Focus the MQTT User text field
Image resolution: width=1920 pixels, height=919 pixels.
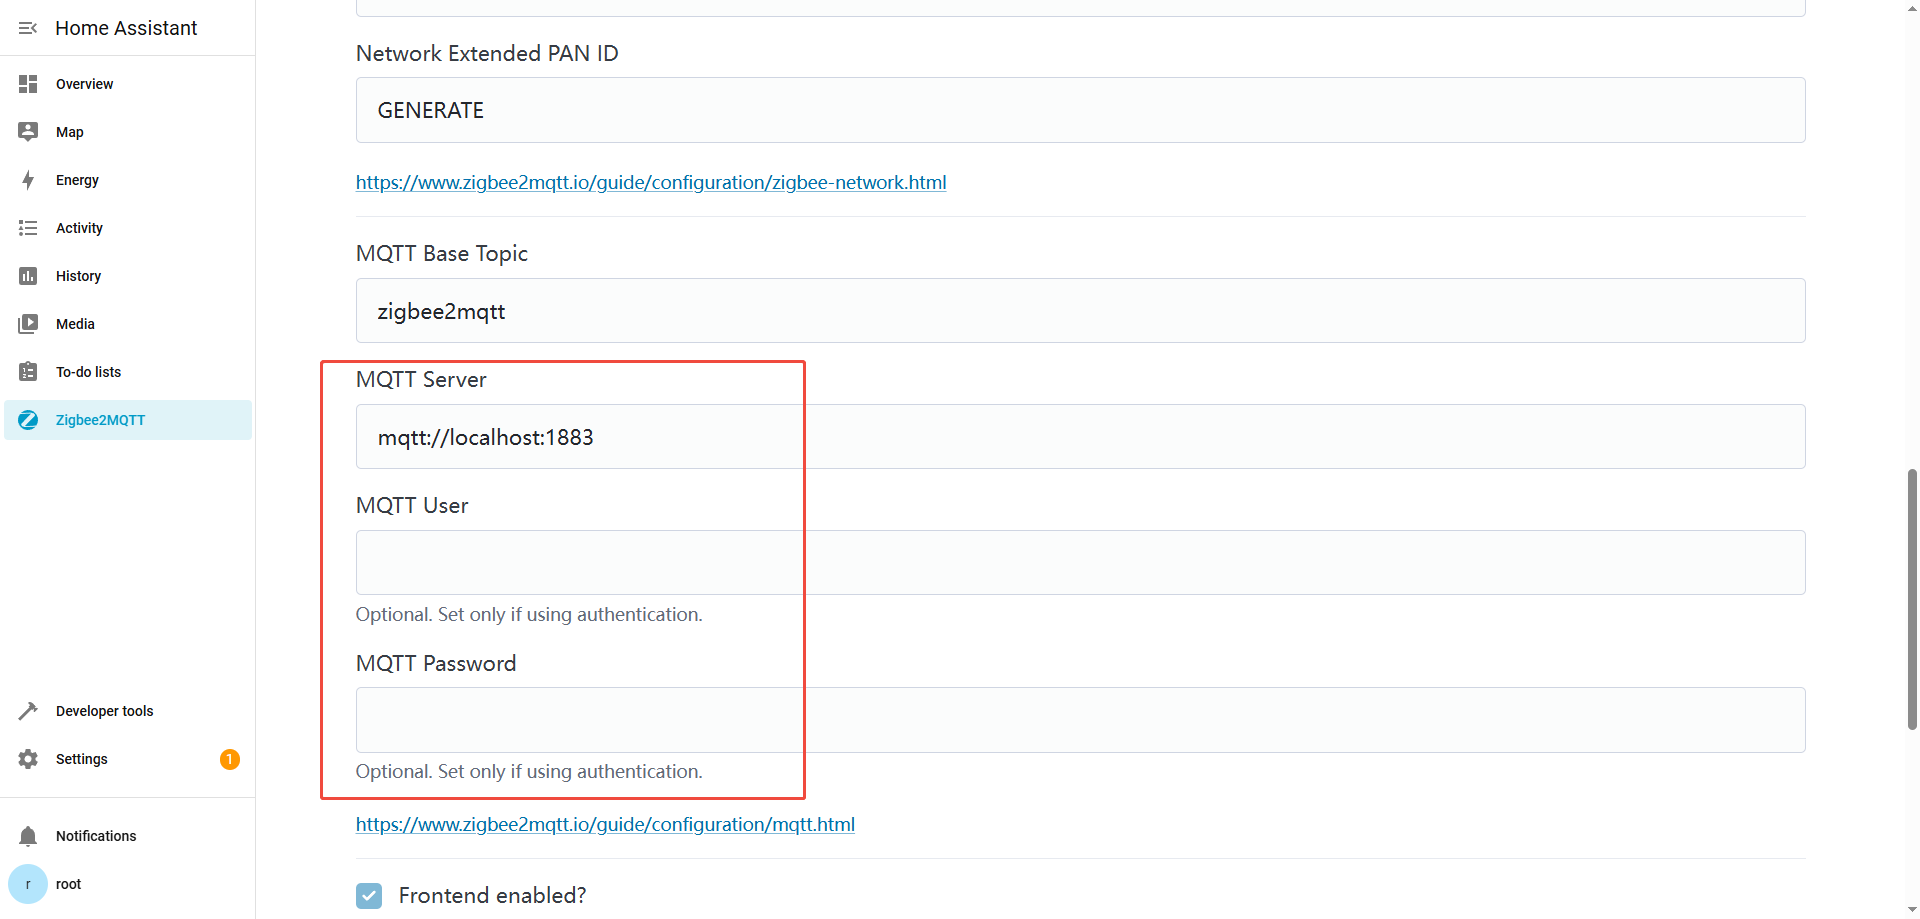pos(1080,563)
